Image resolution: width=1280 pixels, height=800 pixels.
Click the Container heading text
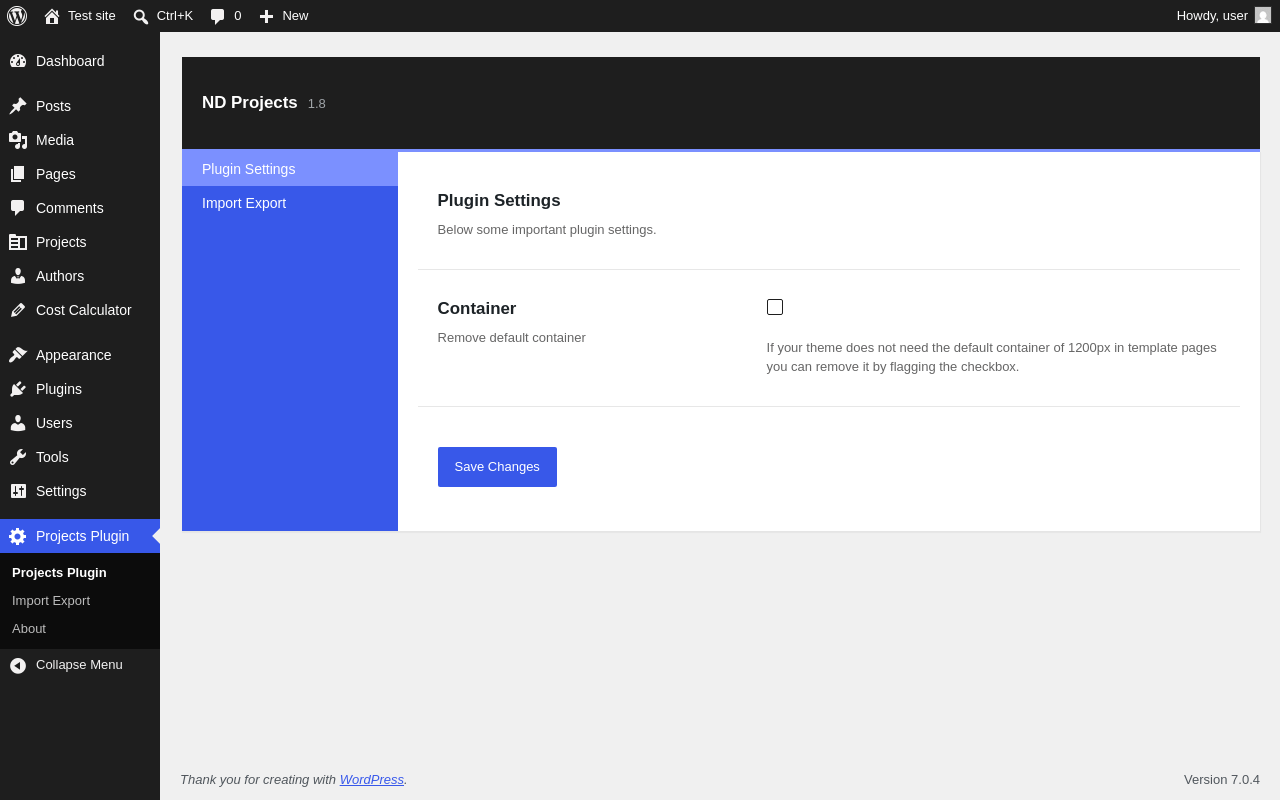[x=477, y=309]
